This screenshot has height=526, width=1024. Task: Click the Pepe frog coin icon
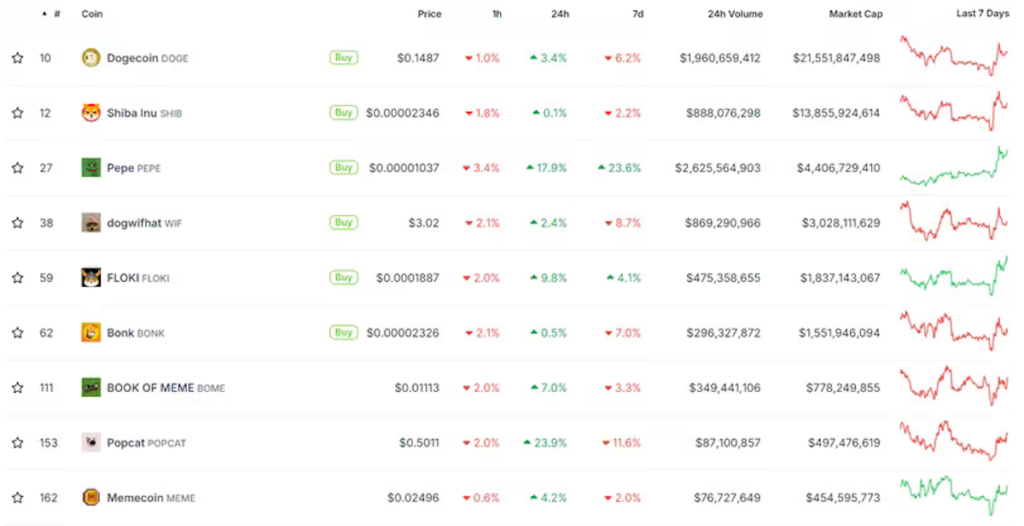coord(91,168)
